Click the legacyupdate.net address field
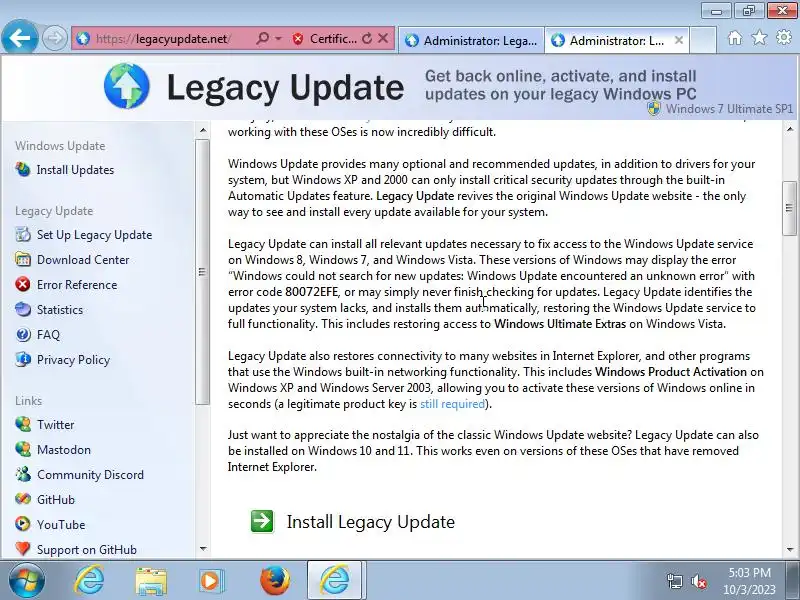The image size is (800, 600). 163,39
